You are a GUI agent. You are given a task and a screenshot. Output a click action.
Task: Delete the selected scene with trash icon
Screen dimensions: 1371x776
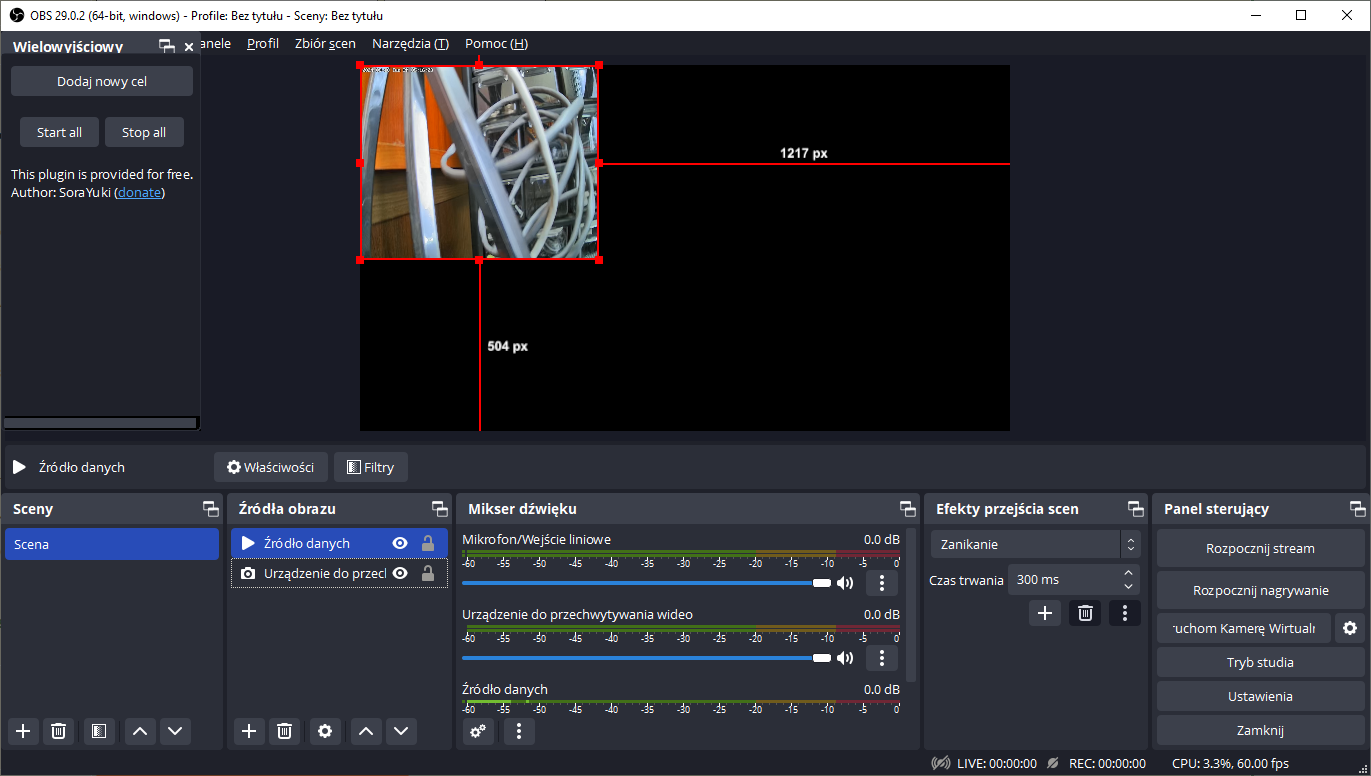point(59,731)
